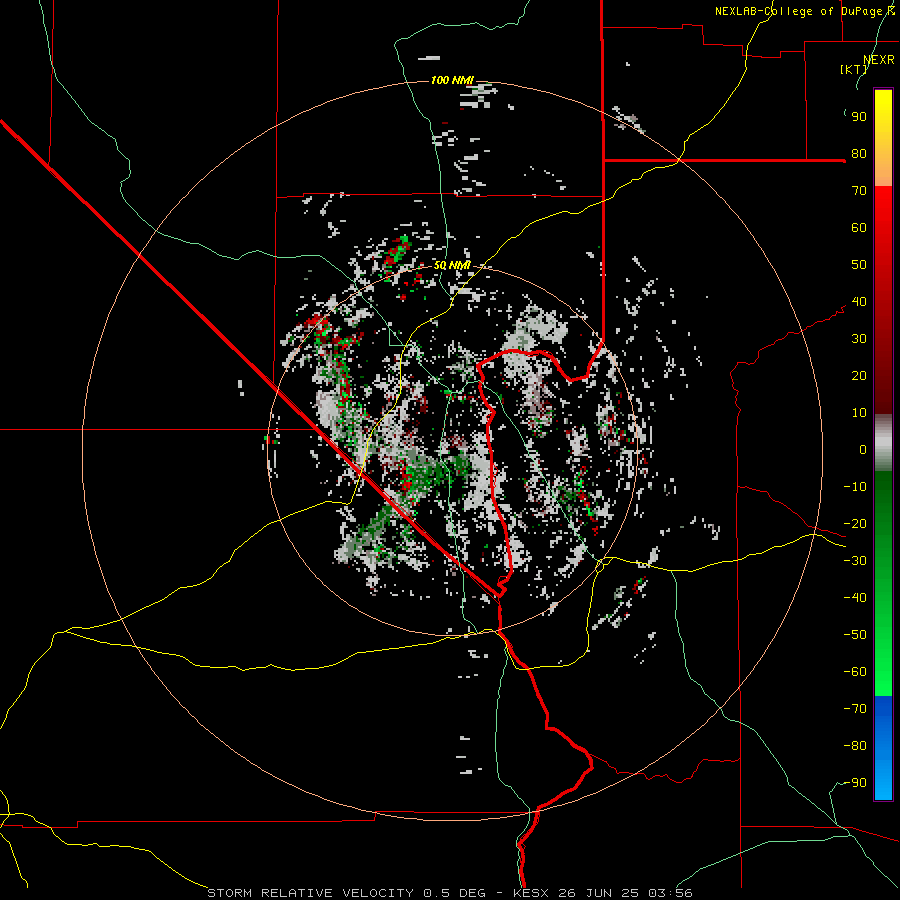Click the KESX station identifier in caption

532,893
